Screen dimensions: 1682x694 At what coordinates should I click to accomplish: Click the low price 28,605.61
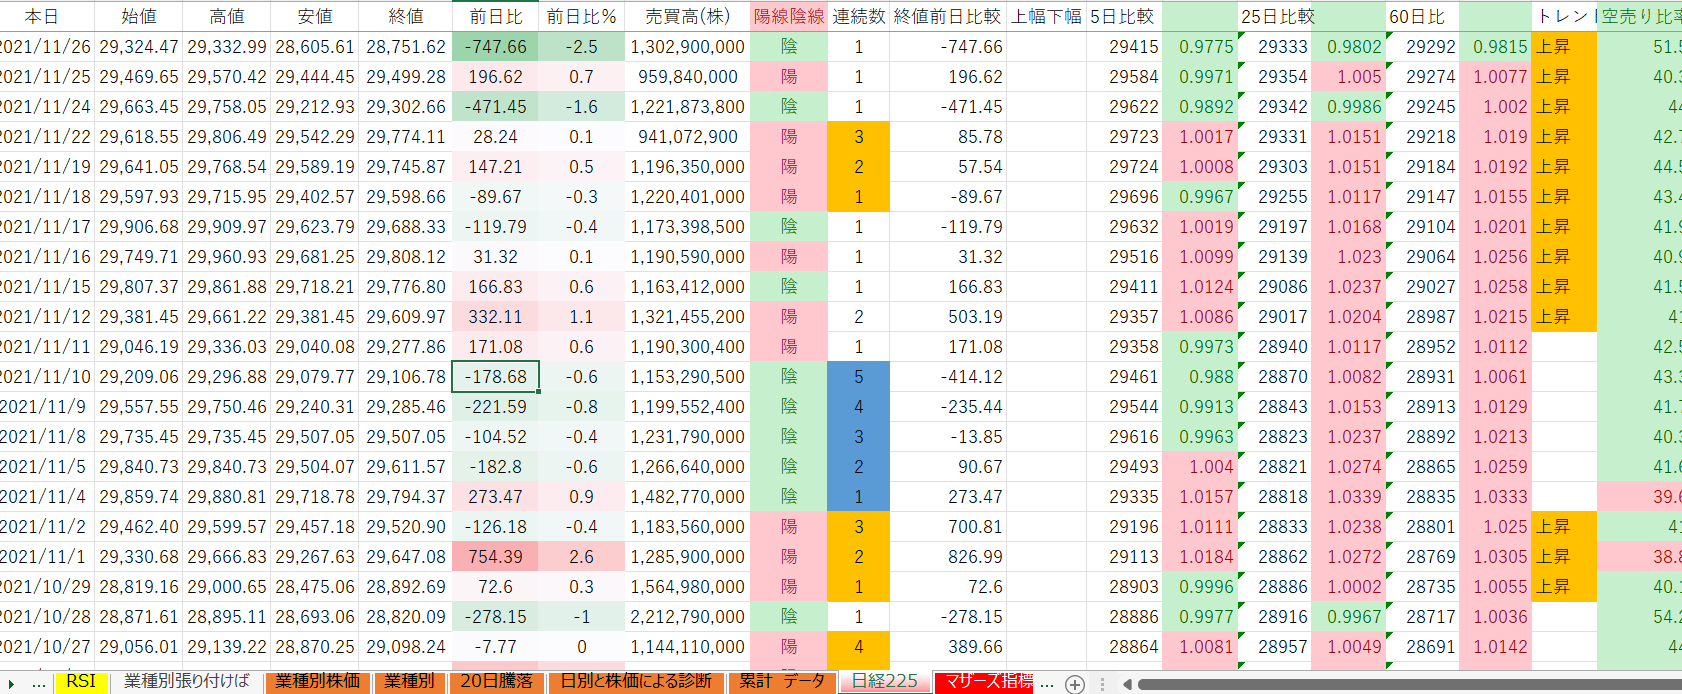(315, 47)
